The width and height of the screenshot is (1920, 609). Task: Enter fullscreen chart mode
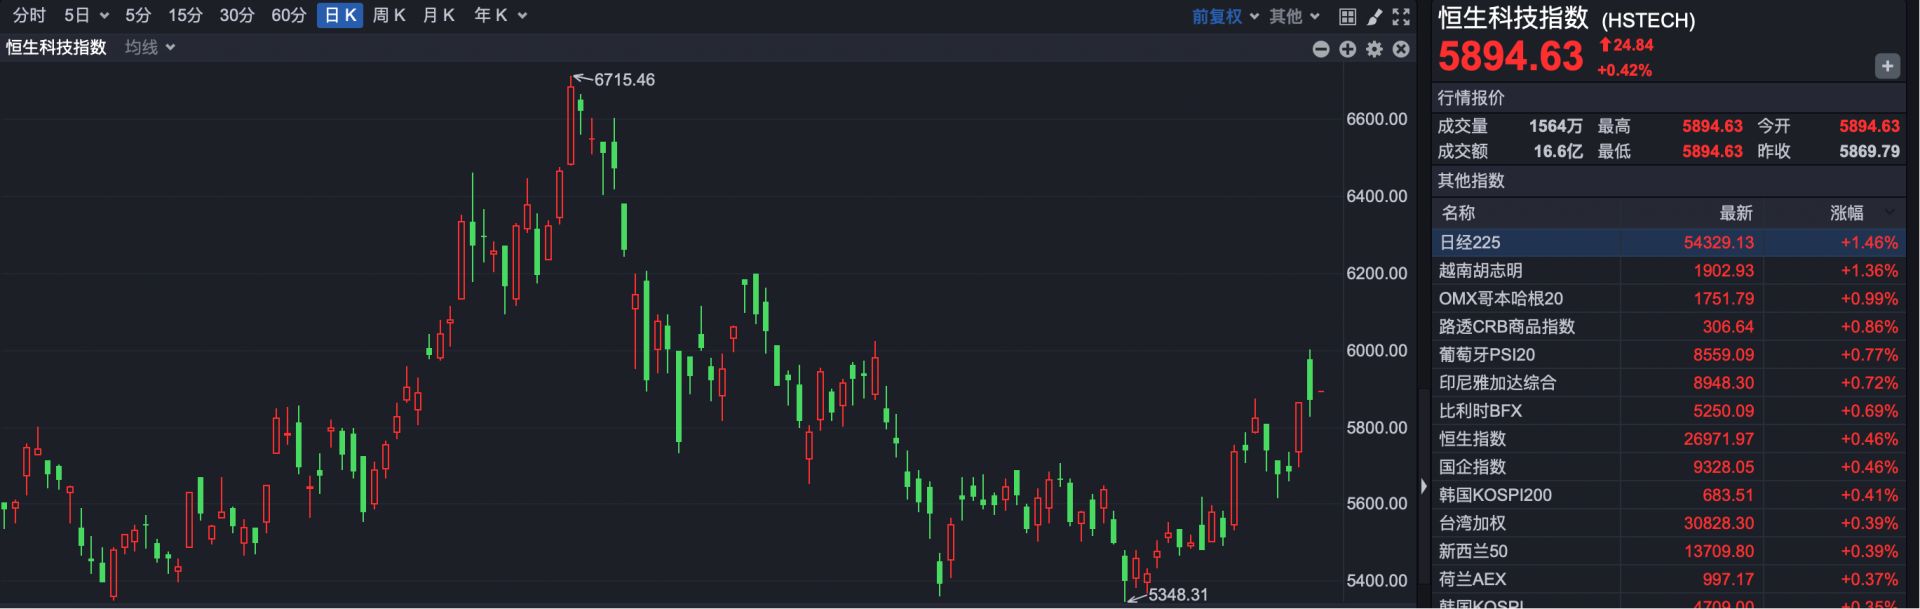1401,16
